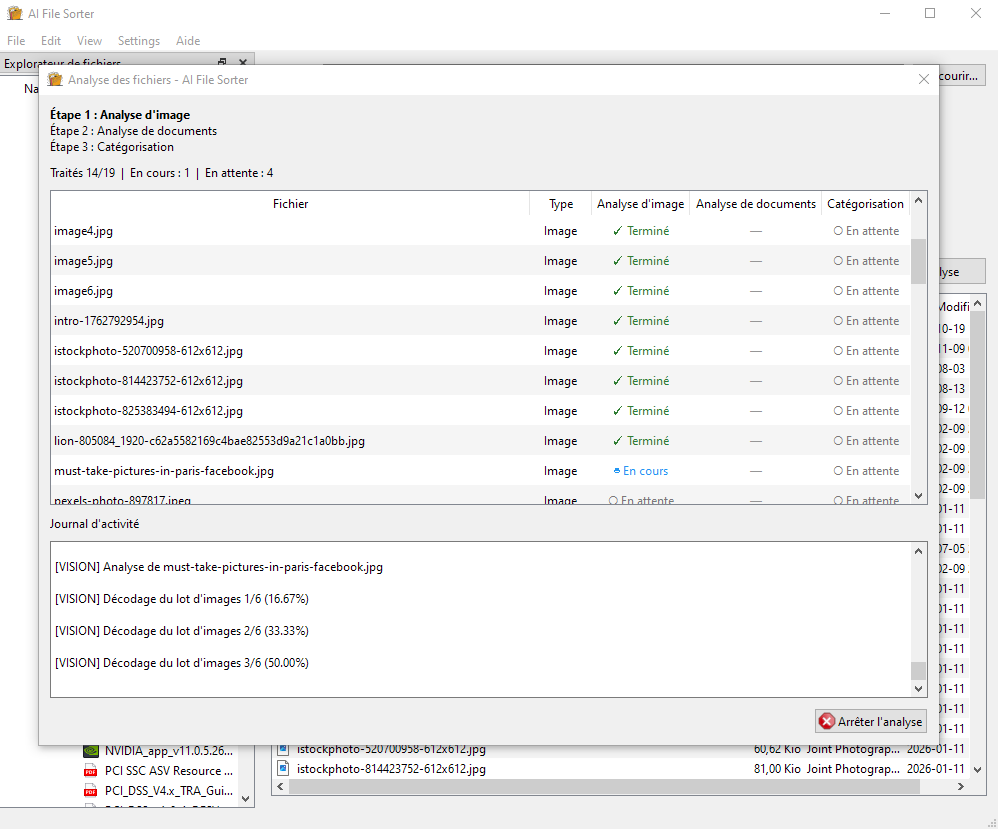This screenshot has width=998, height=829.
Task: Click the icon in the Analyse des fichiers title bar
Action: pyautogui.click(x=56, y=80)
